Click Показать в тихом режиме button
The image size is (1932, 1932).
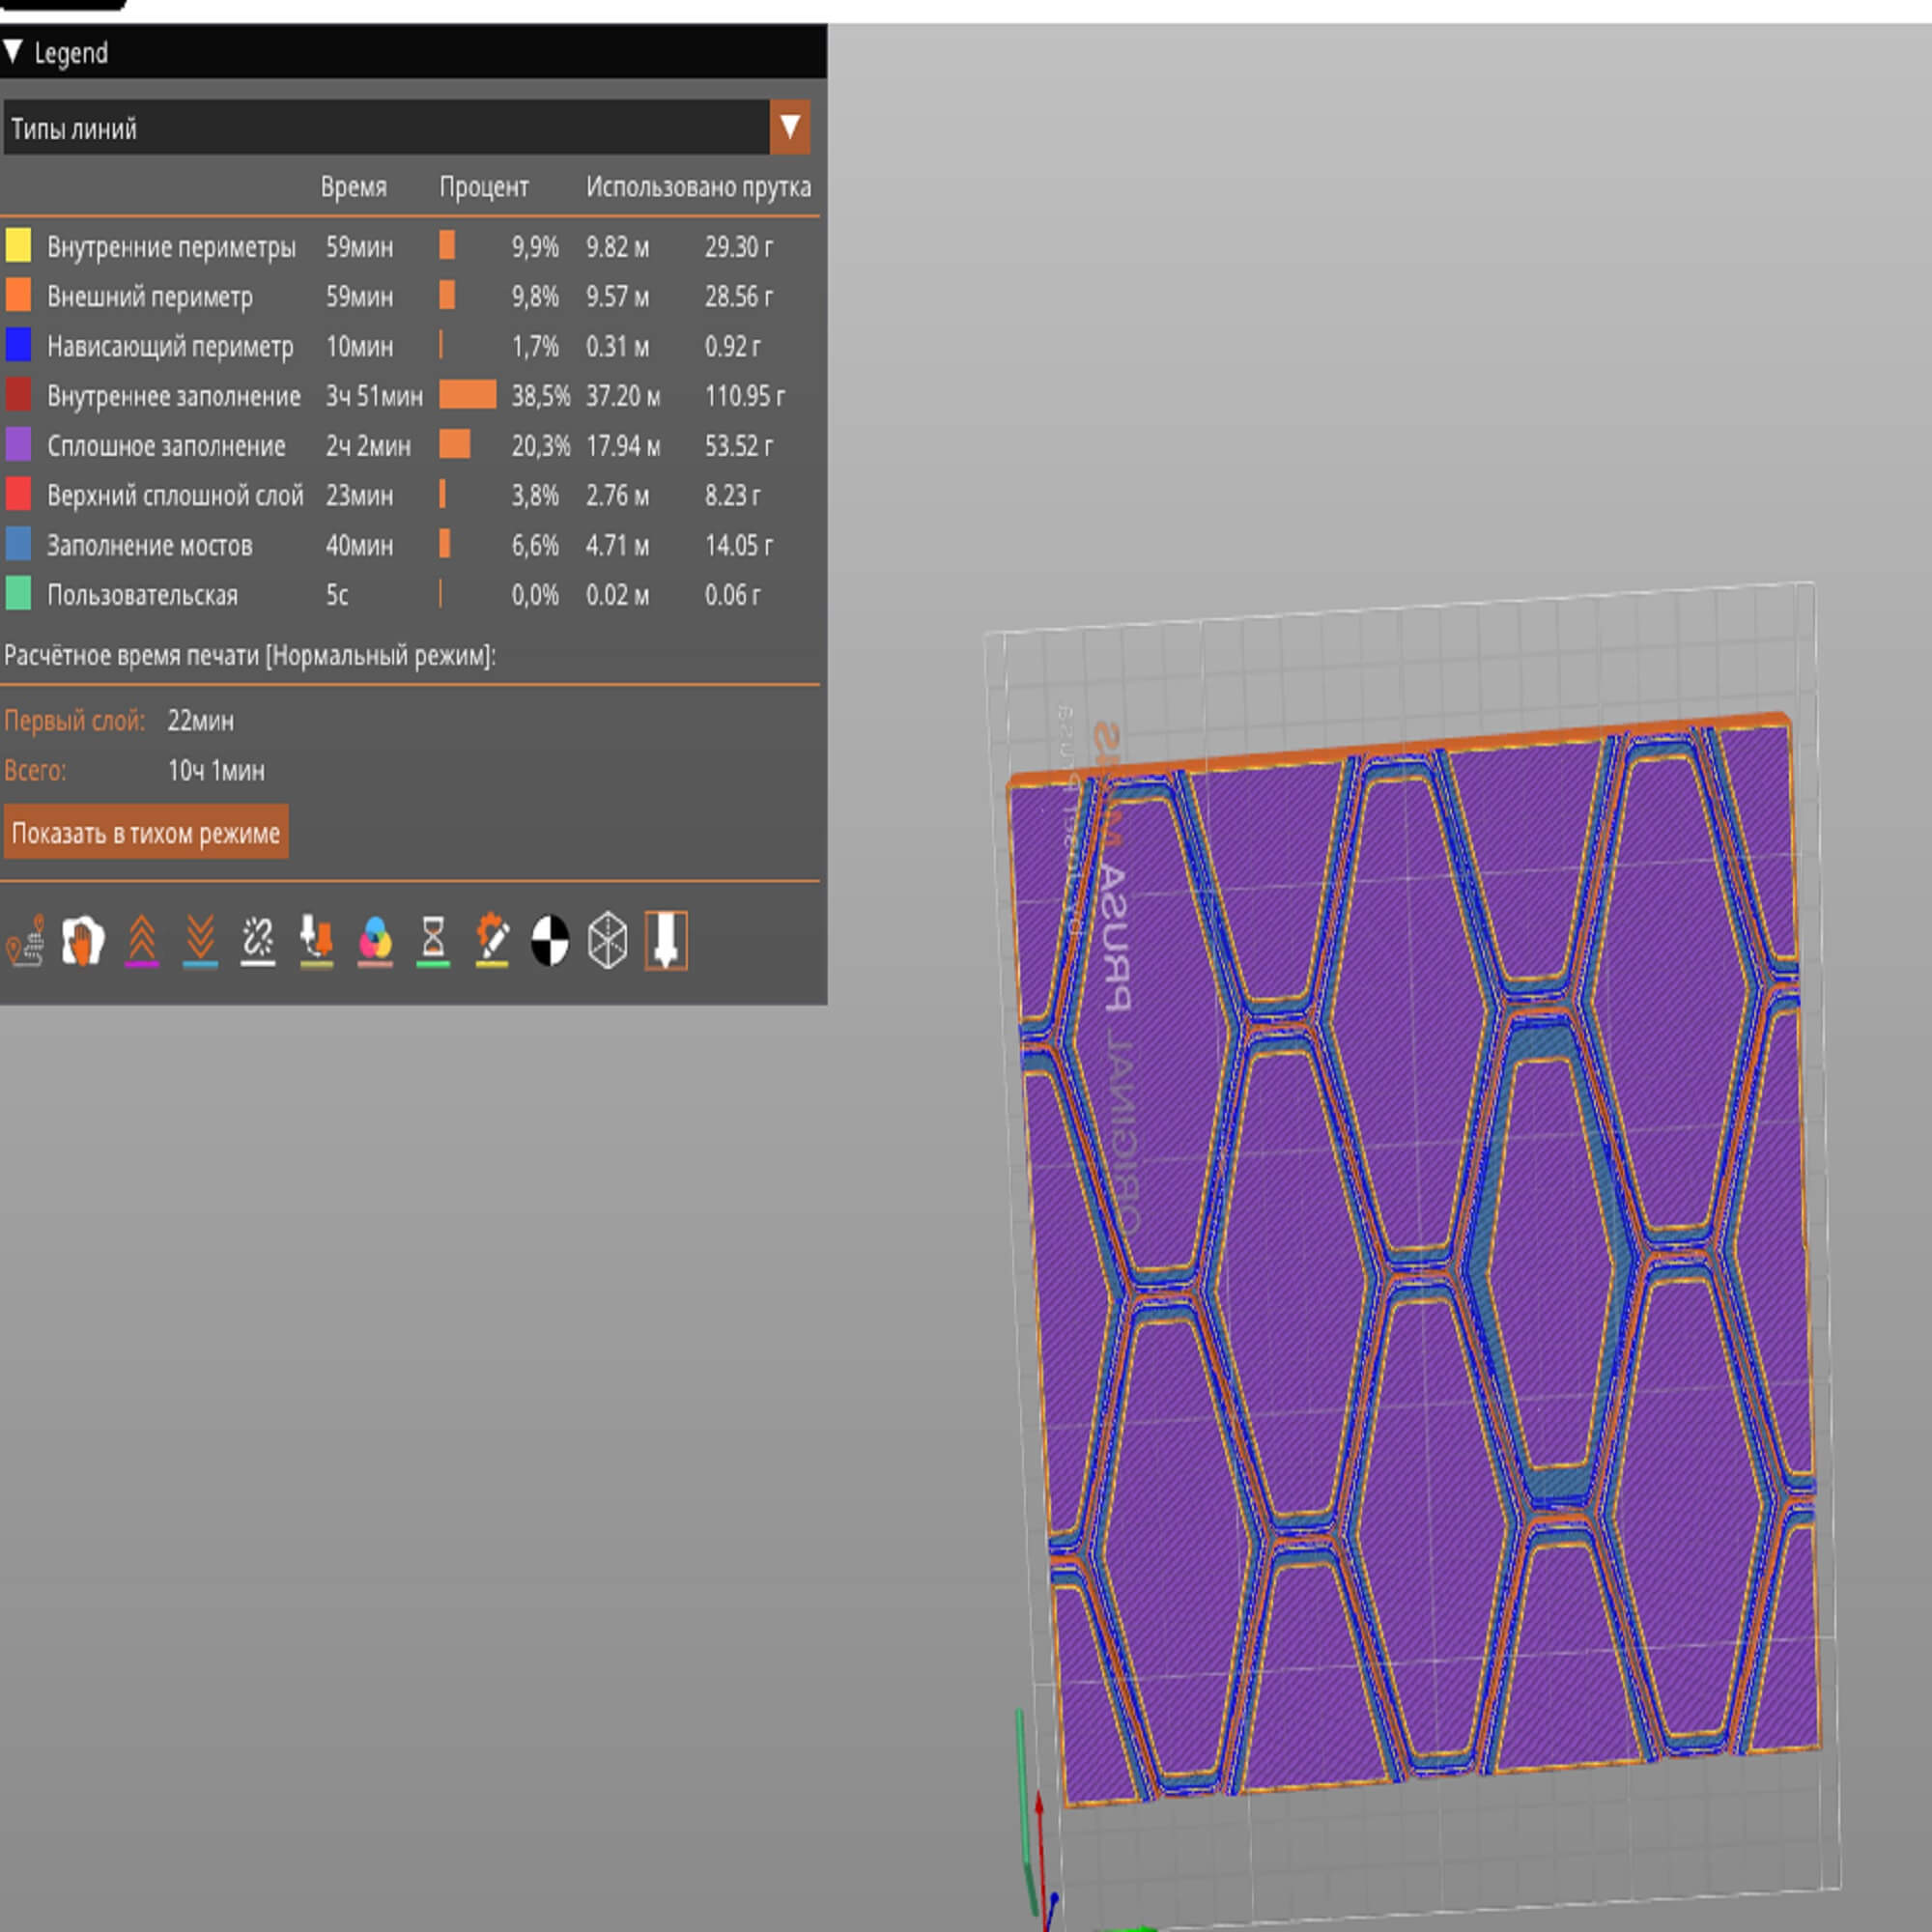146,832
